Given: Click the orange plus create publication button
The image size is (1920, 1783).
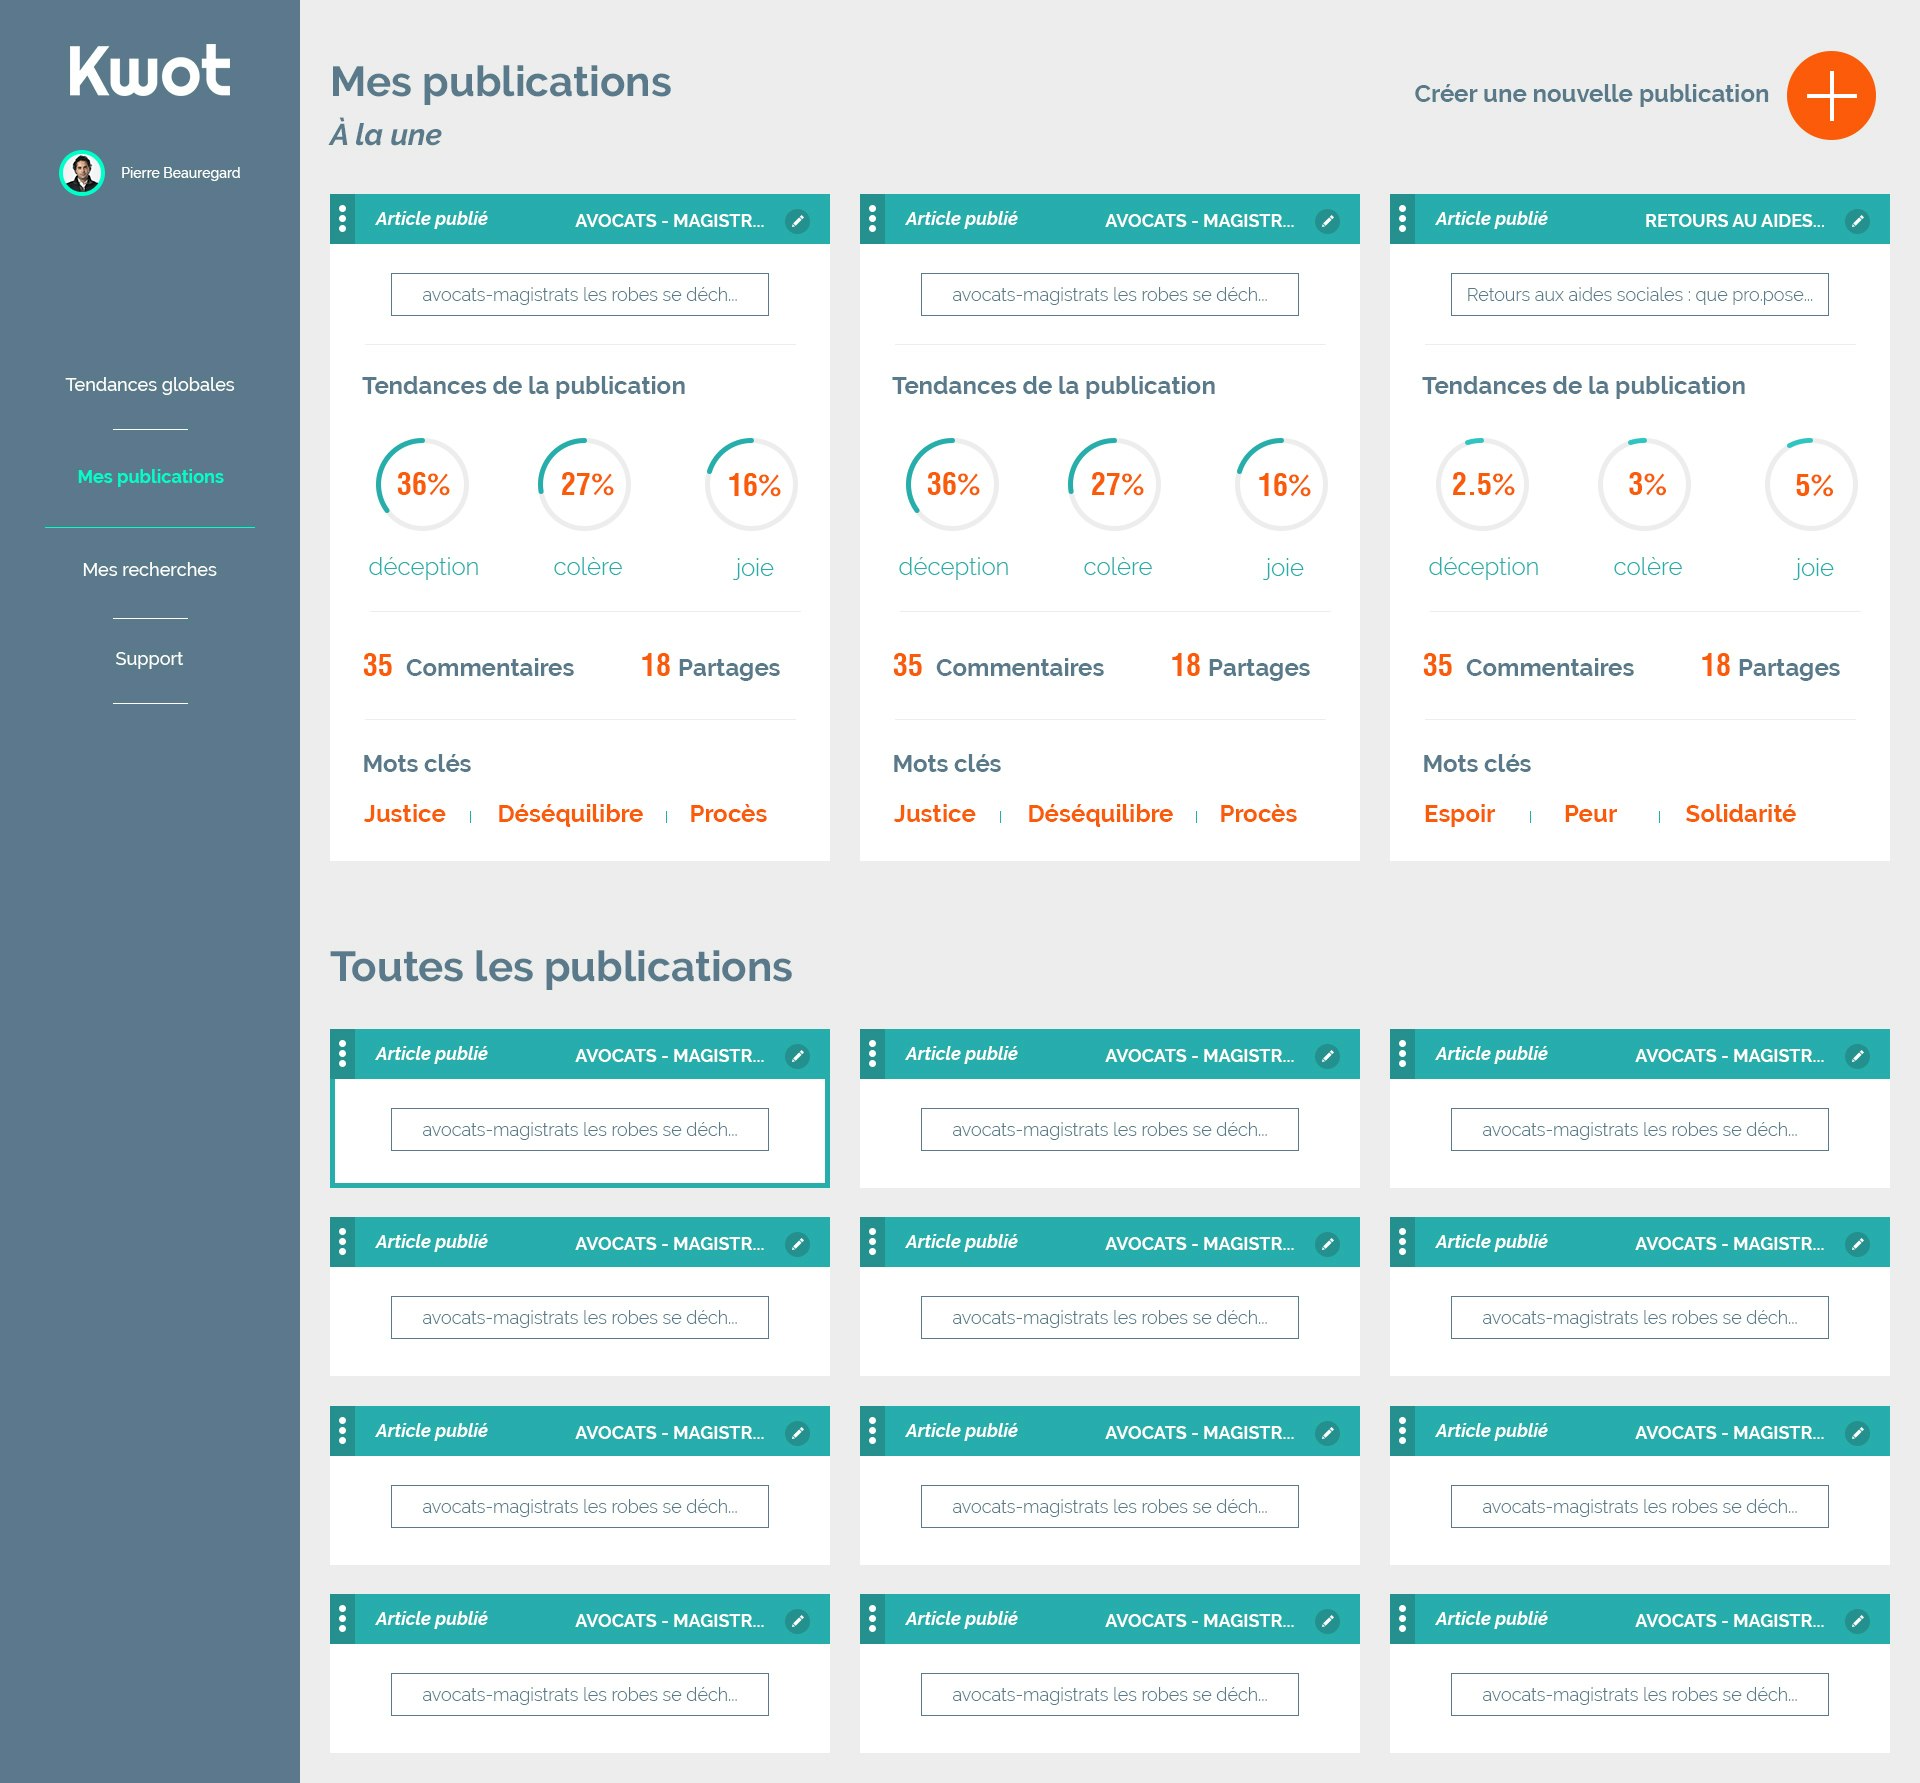Looking at the screenshot, I should [1830, 96].
